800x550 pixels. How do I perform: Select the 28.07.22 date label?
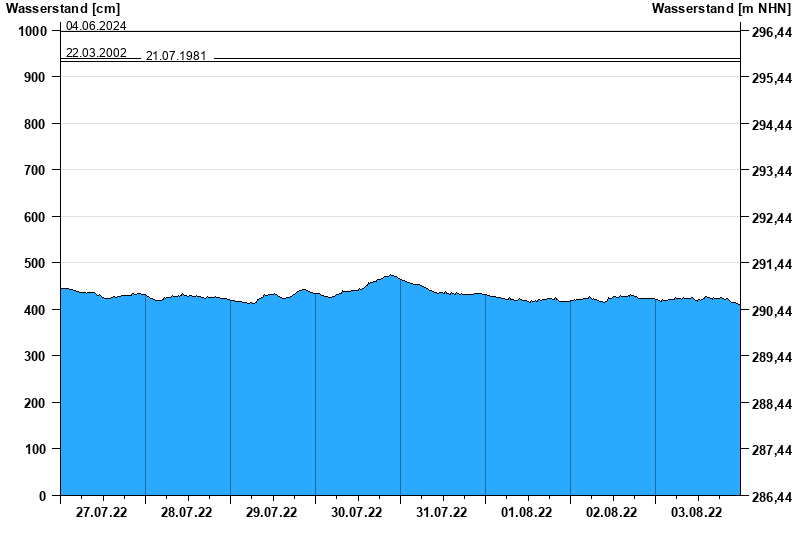[187, 513]
